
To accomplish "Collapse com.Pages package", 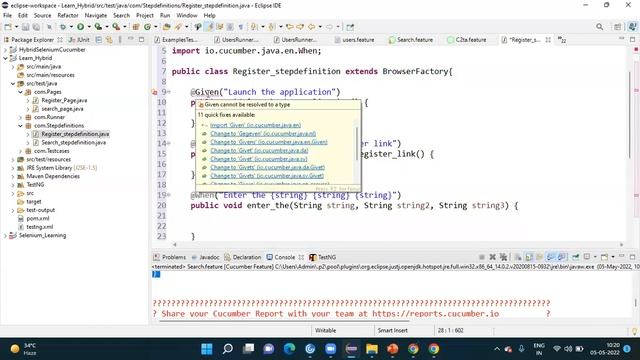I will tap(20, 92).
